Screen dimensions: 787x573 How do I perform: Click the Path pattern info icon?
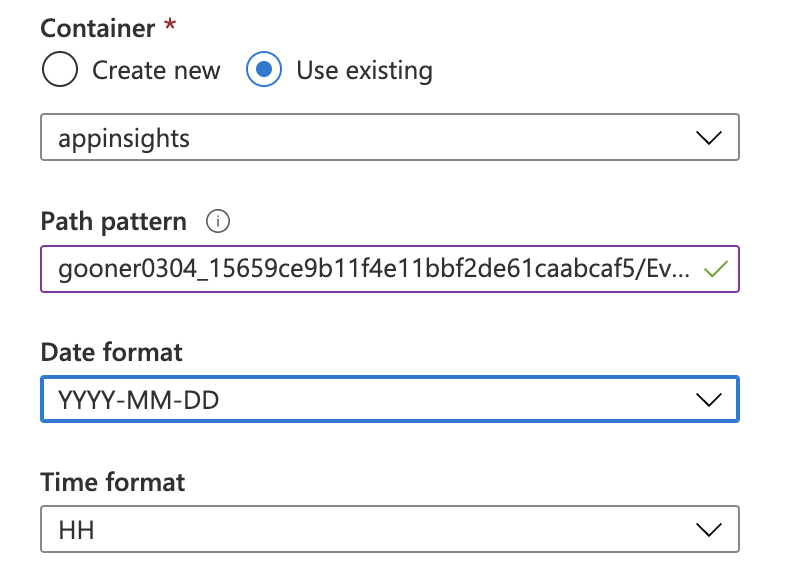pyautogui.click(x=217, y=221)
